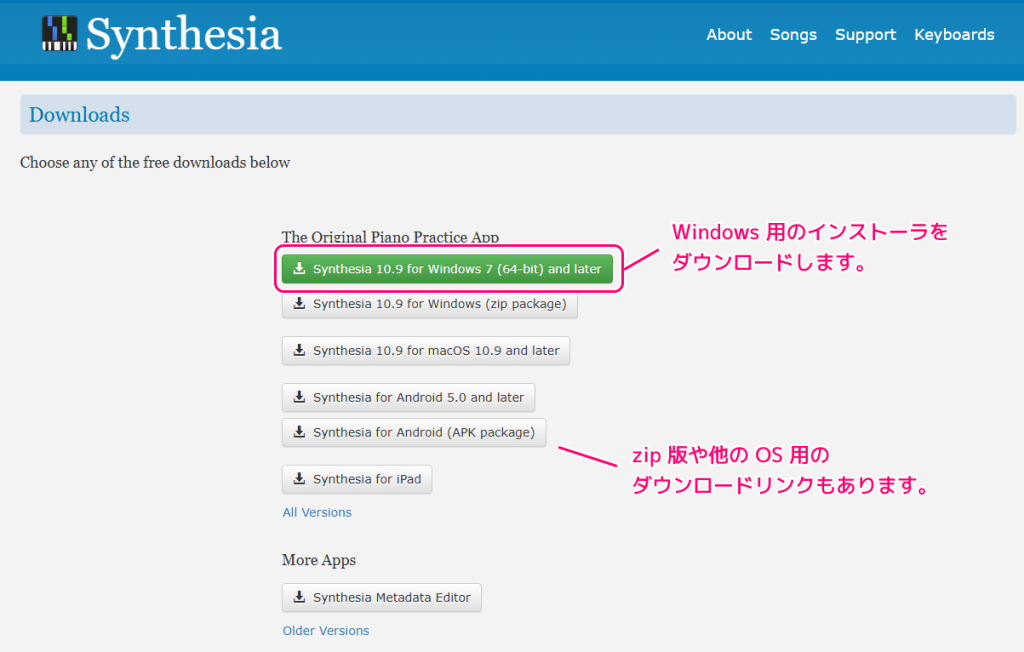Click the download icon on the macOS 10.9 button
Image resolution: width=1024 pixels, height=652 pixels.
coord(299,350)
